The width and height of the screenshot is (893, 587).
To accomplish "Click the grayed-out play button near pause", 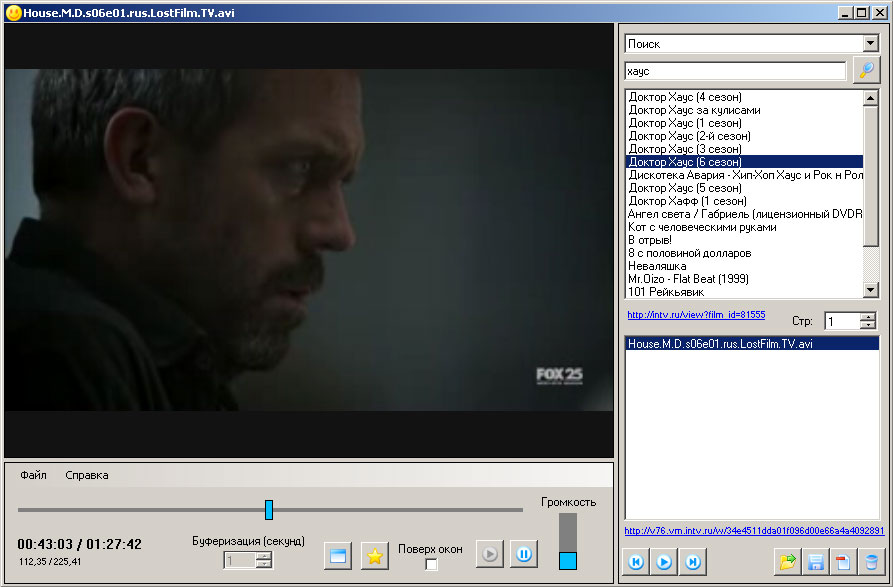I will (x=490, y=554).
